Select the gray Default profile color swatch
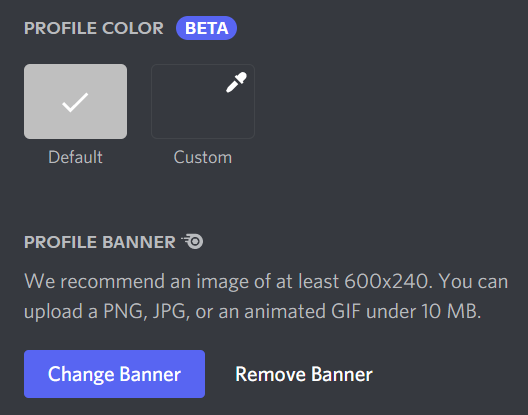 [x=75, y=101]
